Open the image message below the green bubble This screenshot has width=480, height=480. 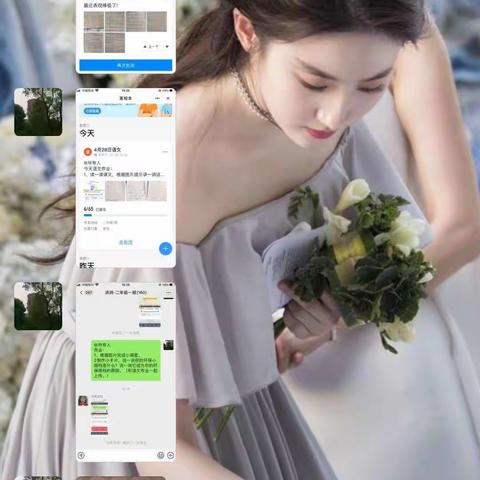point(99,418)
